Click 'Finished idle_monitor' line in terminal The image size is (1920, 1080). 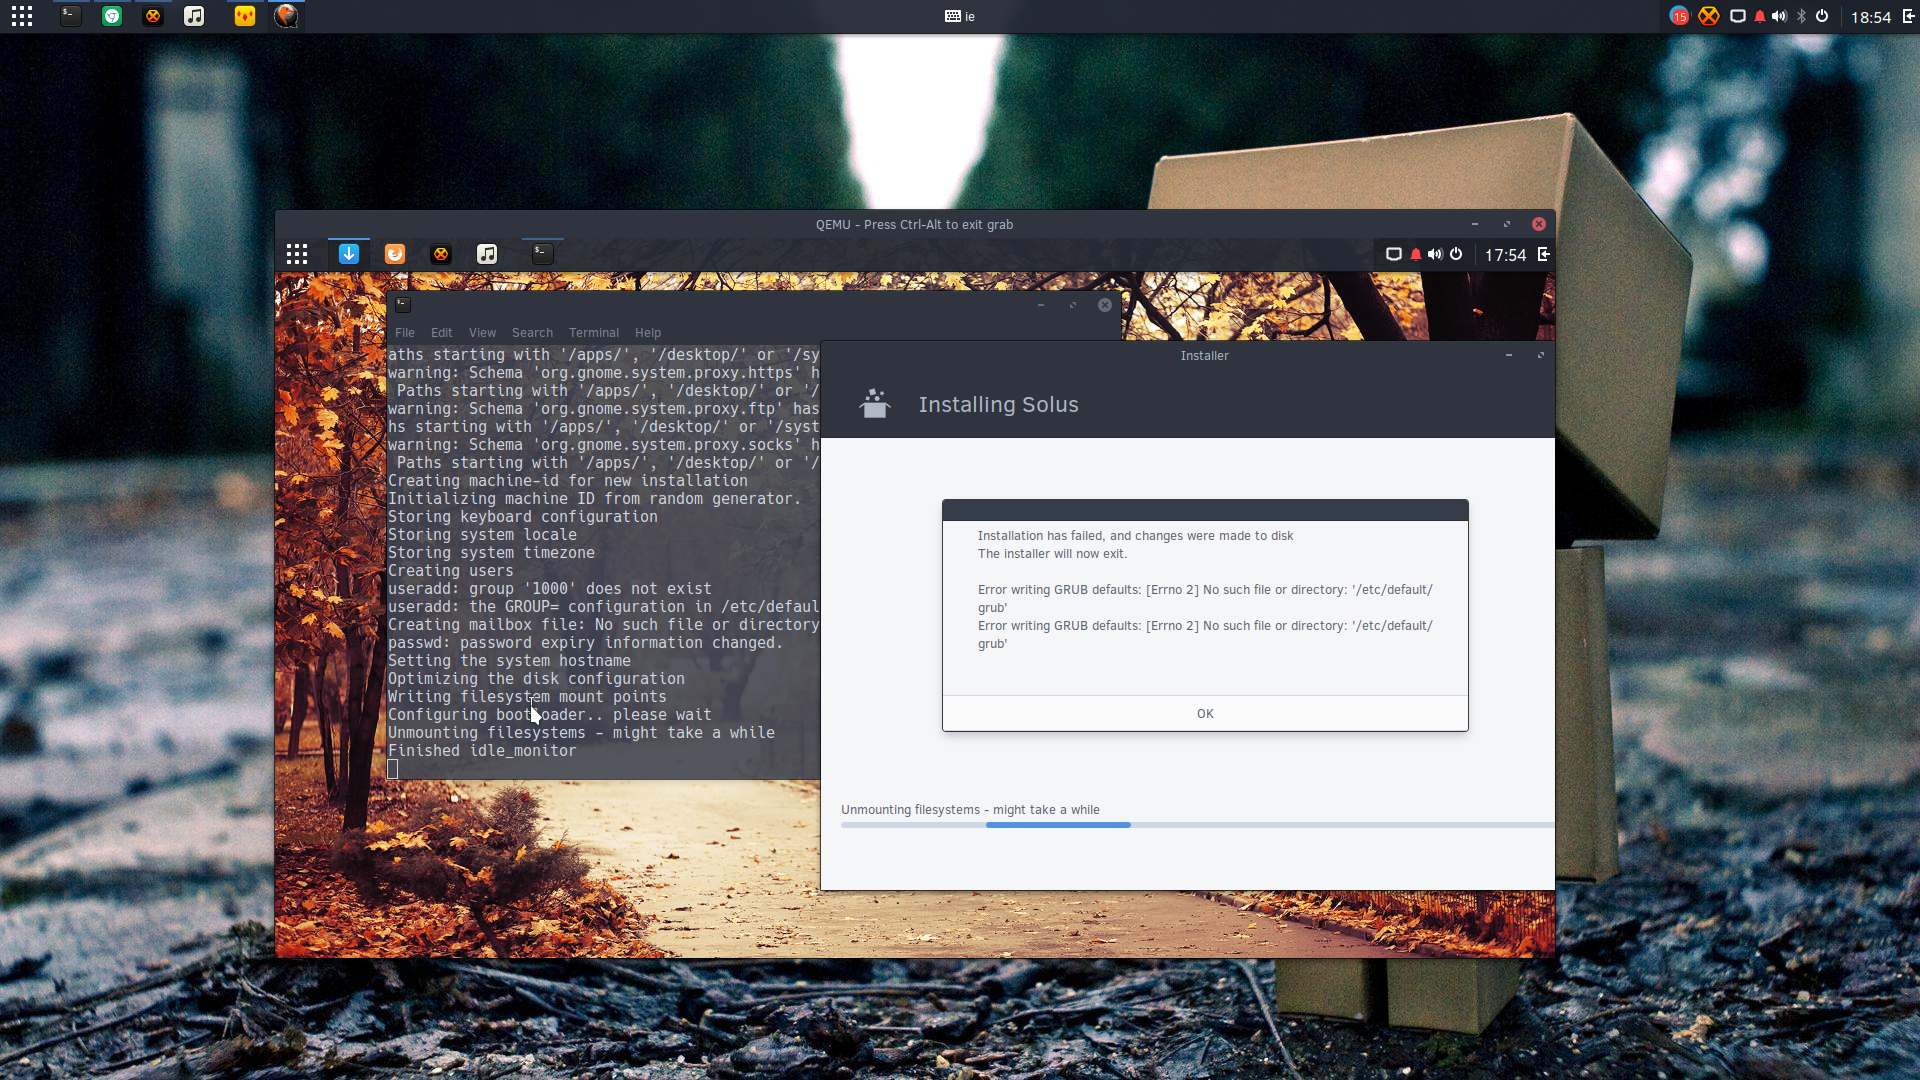point(482,751)
